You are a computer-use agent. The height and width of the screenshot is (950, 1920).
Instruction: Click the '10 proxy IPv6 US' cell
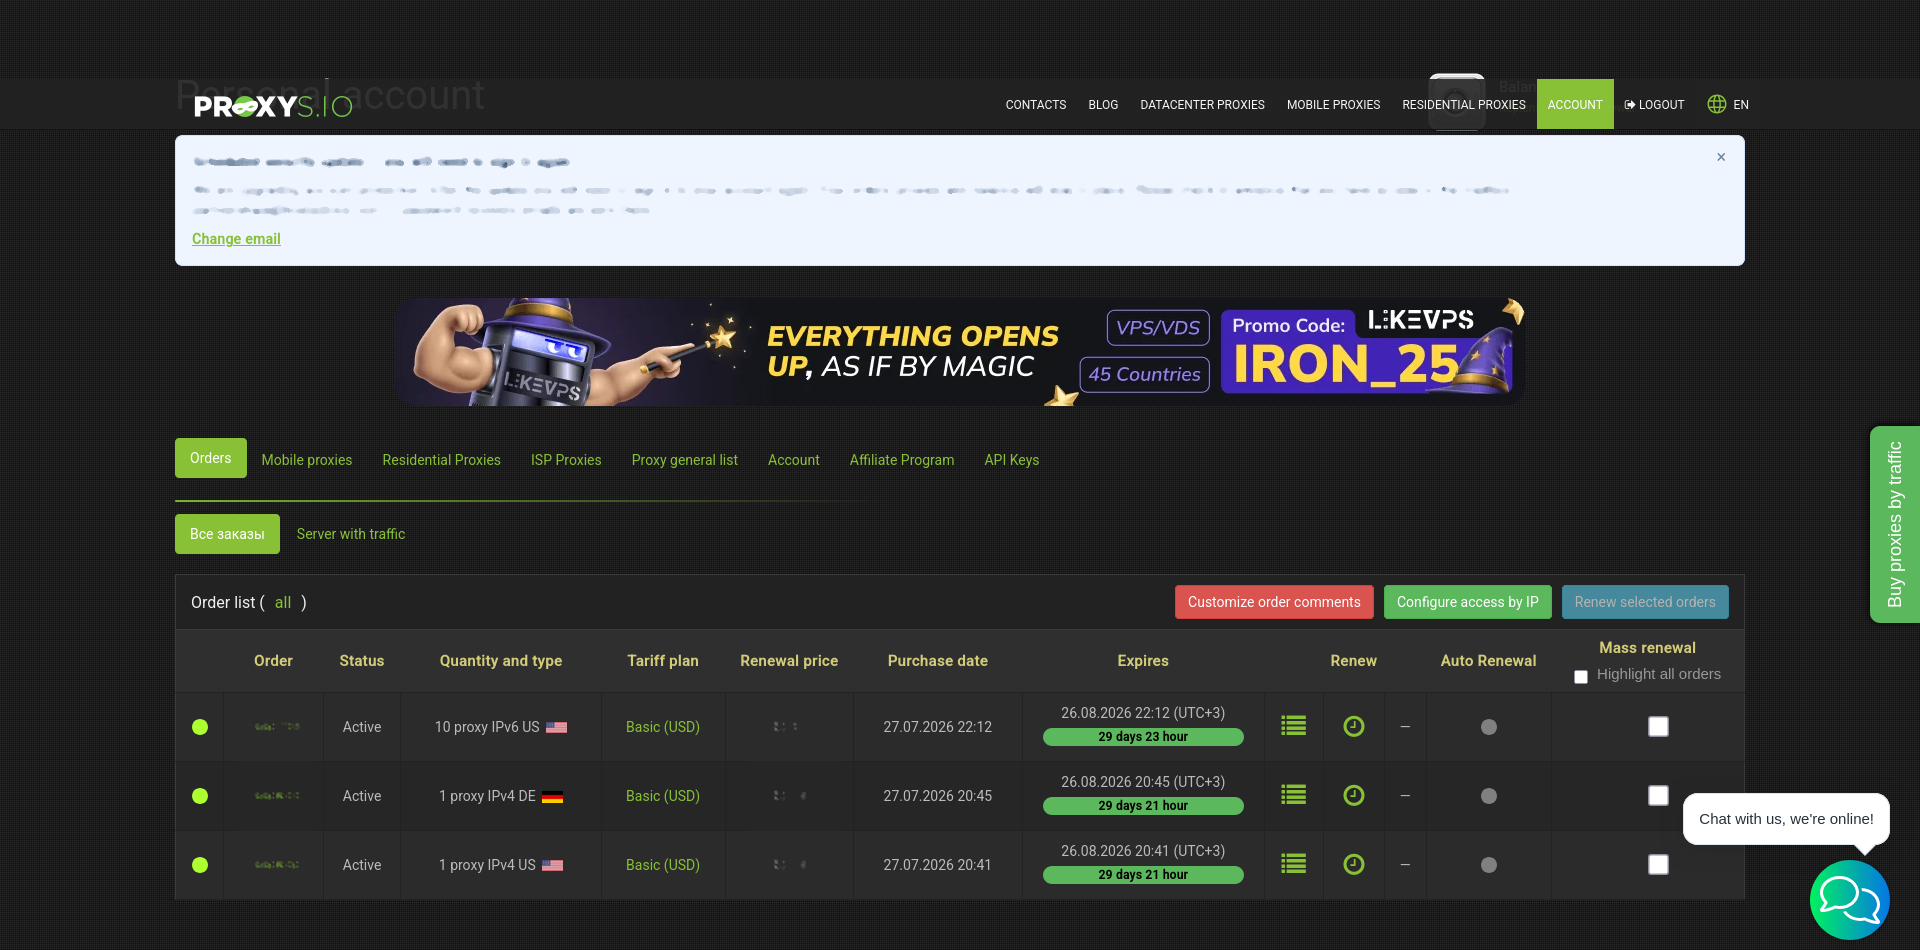tap(501, 727)
